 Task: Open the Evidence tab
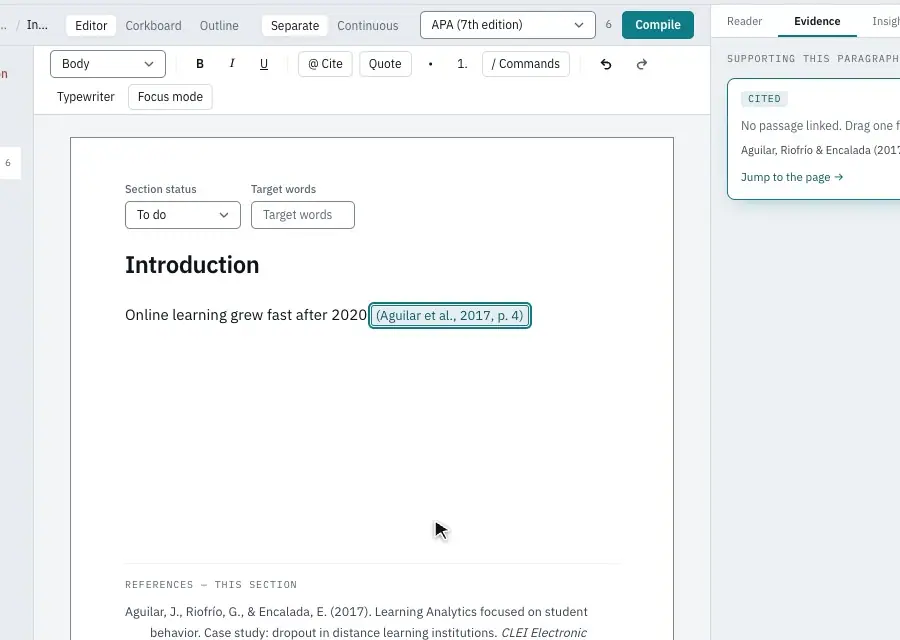point(817,21)
